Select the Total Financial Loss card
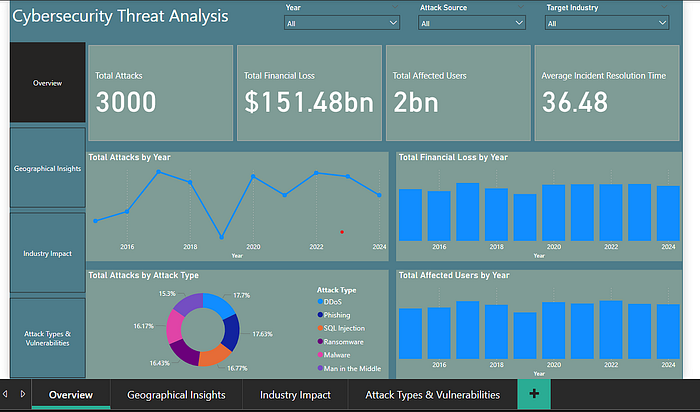700x412 pixels. coord(308,92)
